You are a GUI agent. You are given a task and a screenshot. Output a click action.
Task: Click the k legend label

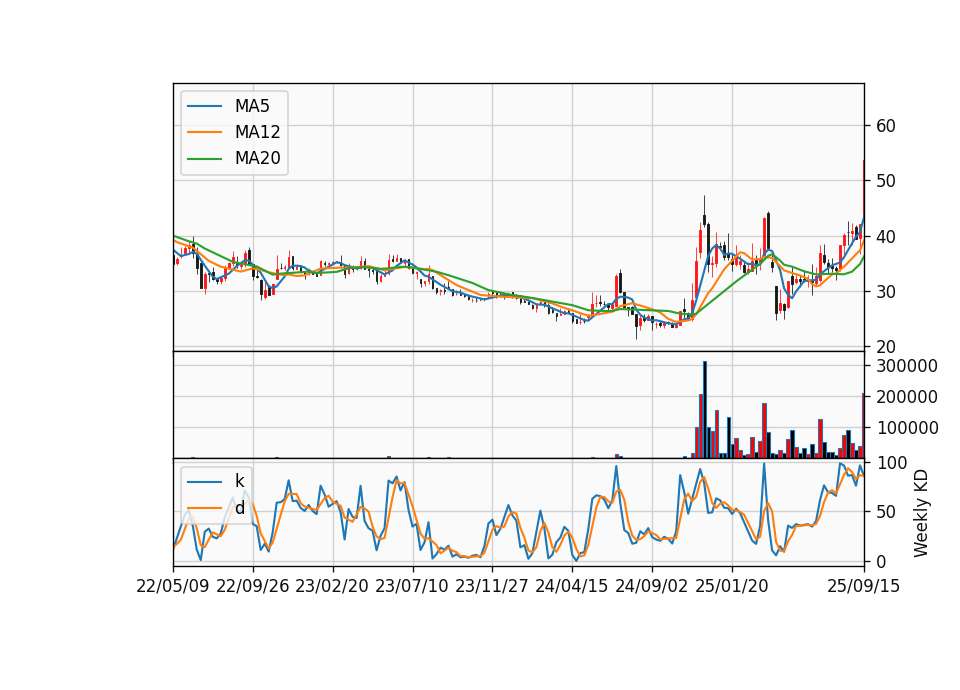pyautogui.click(x=239, y=481)
